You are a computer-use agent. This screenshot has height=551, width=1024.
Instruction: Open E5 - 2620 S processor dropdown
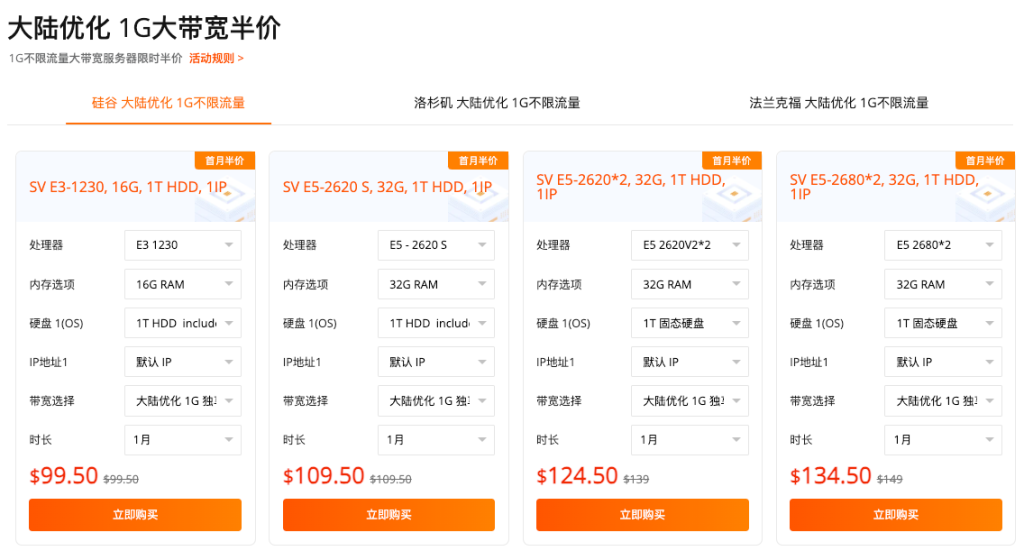click(435, 245)
